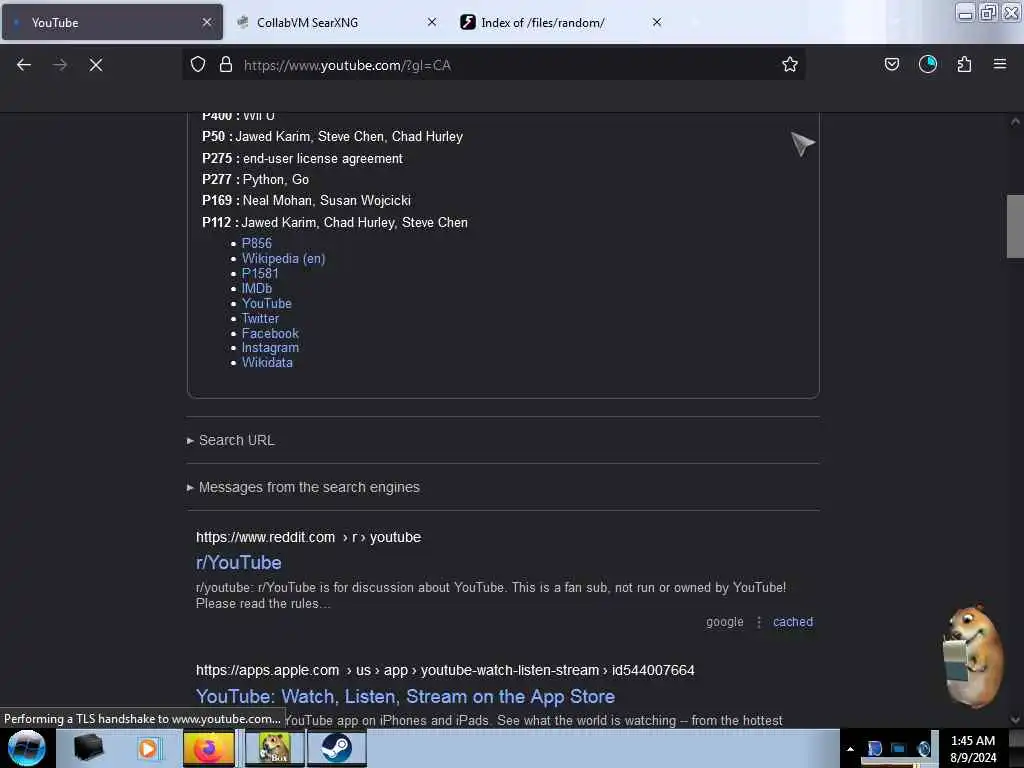Click the volume tray icon
Viewport: 1024px width, 768px height.
click(923, 748)
